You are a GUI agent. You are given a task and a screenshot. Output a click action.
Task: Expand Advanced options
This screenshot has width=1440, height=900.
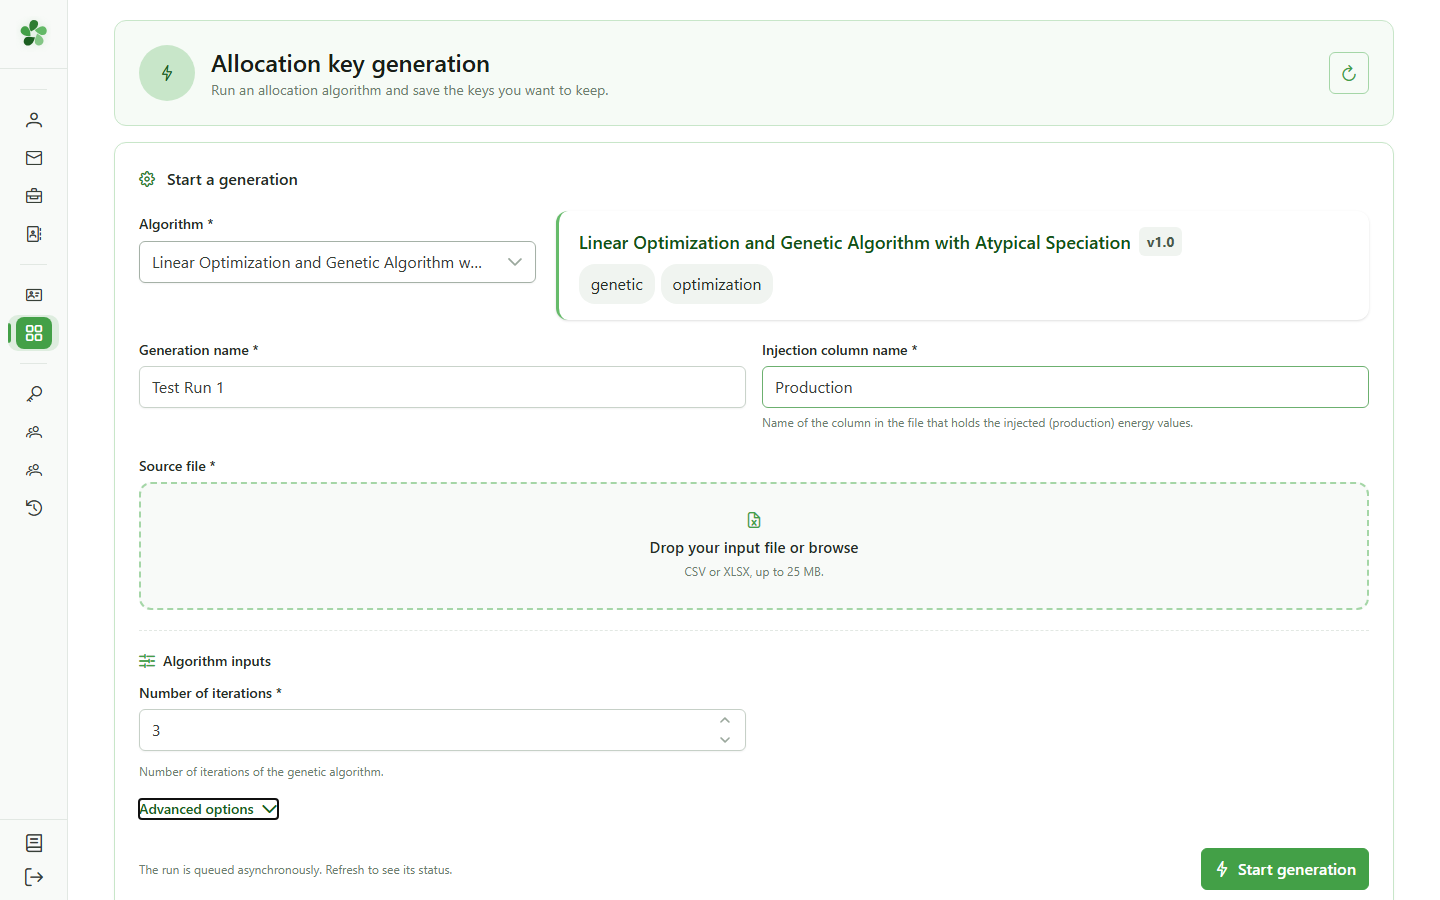pos(208,809)
